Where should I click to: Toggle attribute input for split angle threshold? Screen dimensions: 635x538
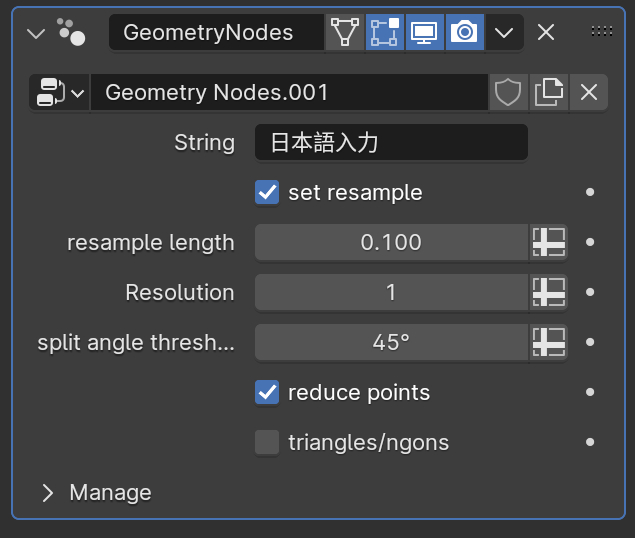[548, 342]
